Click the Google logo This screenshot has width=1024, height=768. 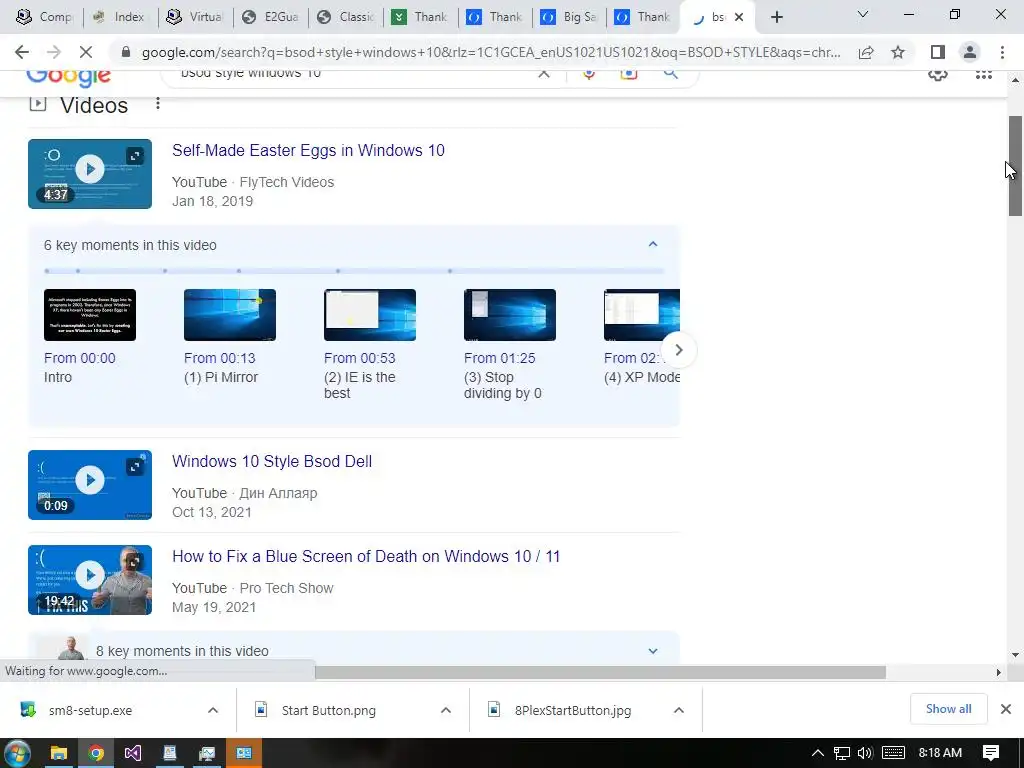click(69, 77)
